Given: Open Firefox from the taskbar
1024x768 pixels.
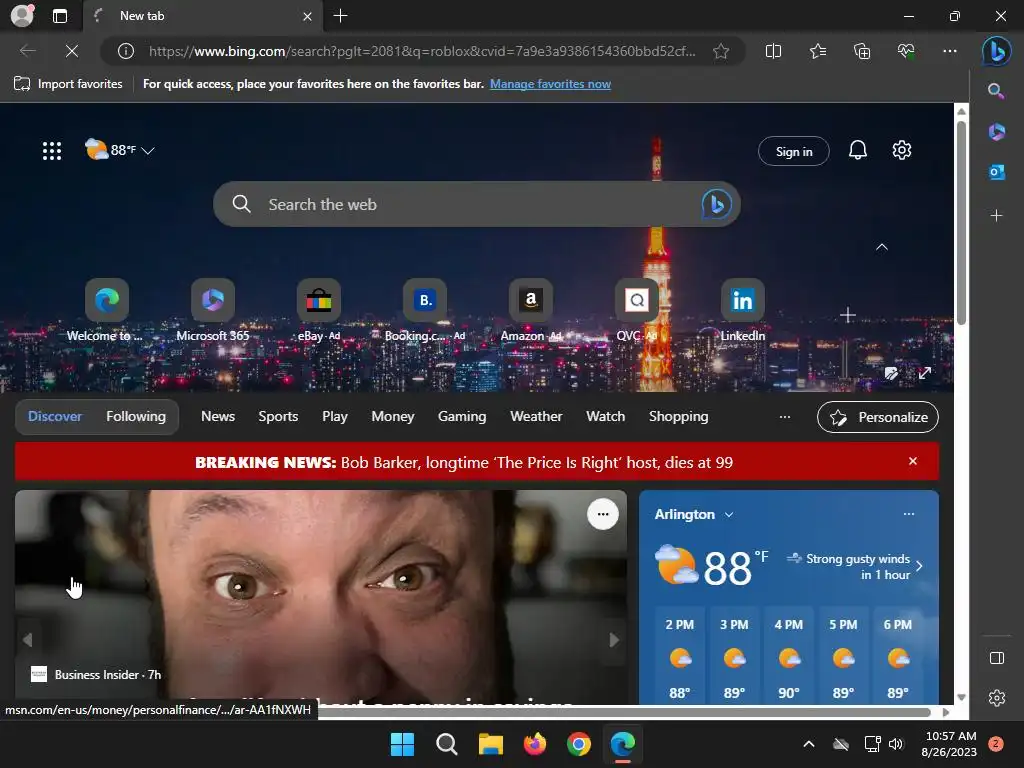Looking at the screenshot, I should [535, 744].
